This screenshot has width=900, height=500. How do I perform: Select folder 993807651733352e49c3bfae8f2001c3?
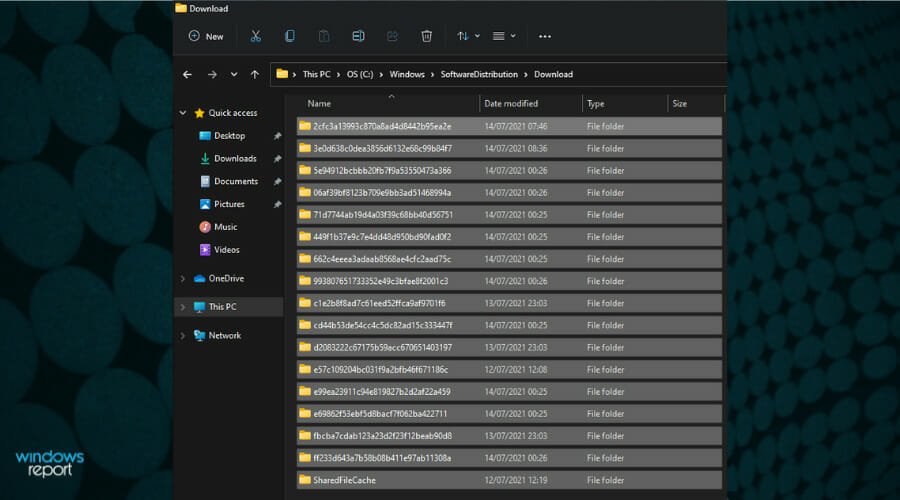509,281
